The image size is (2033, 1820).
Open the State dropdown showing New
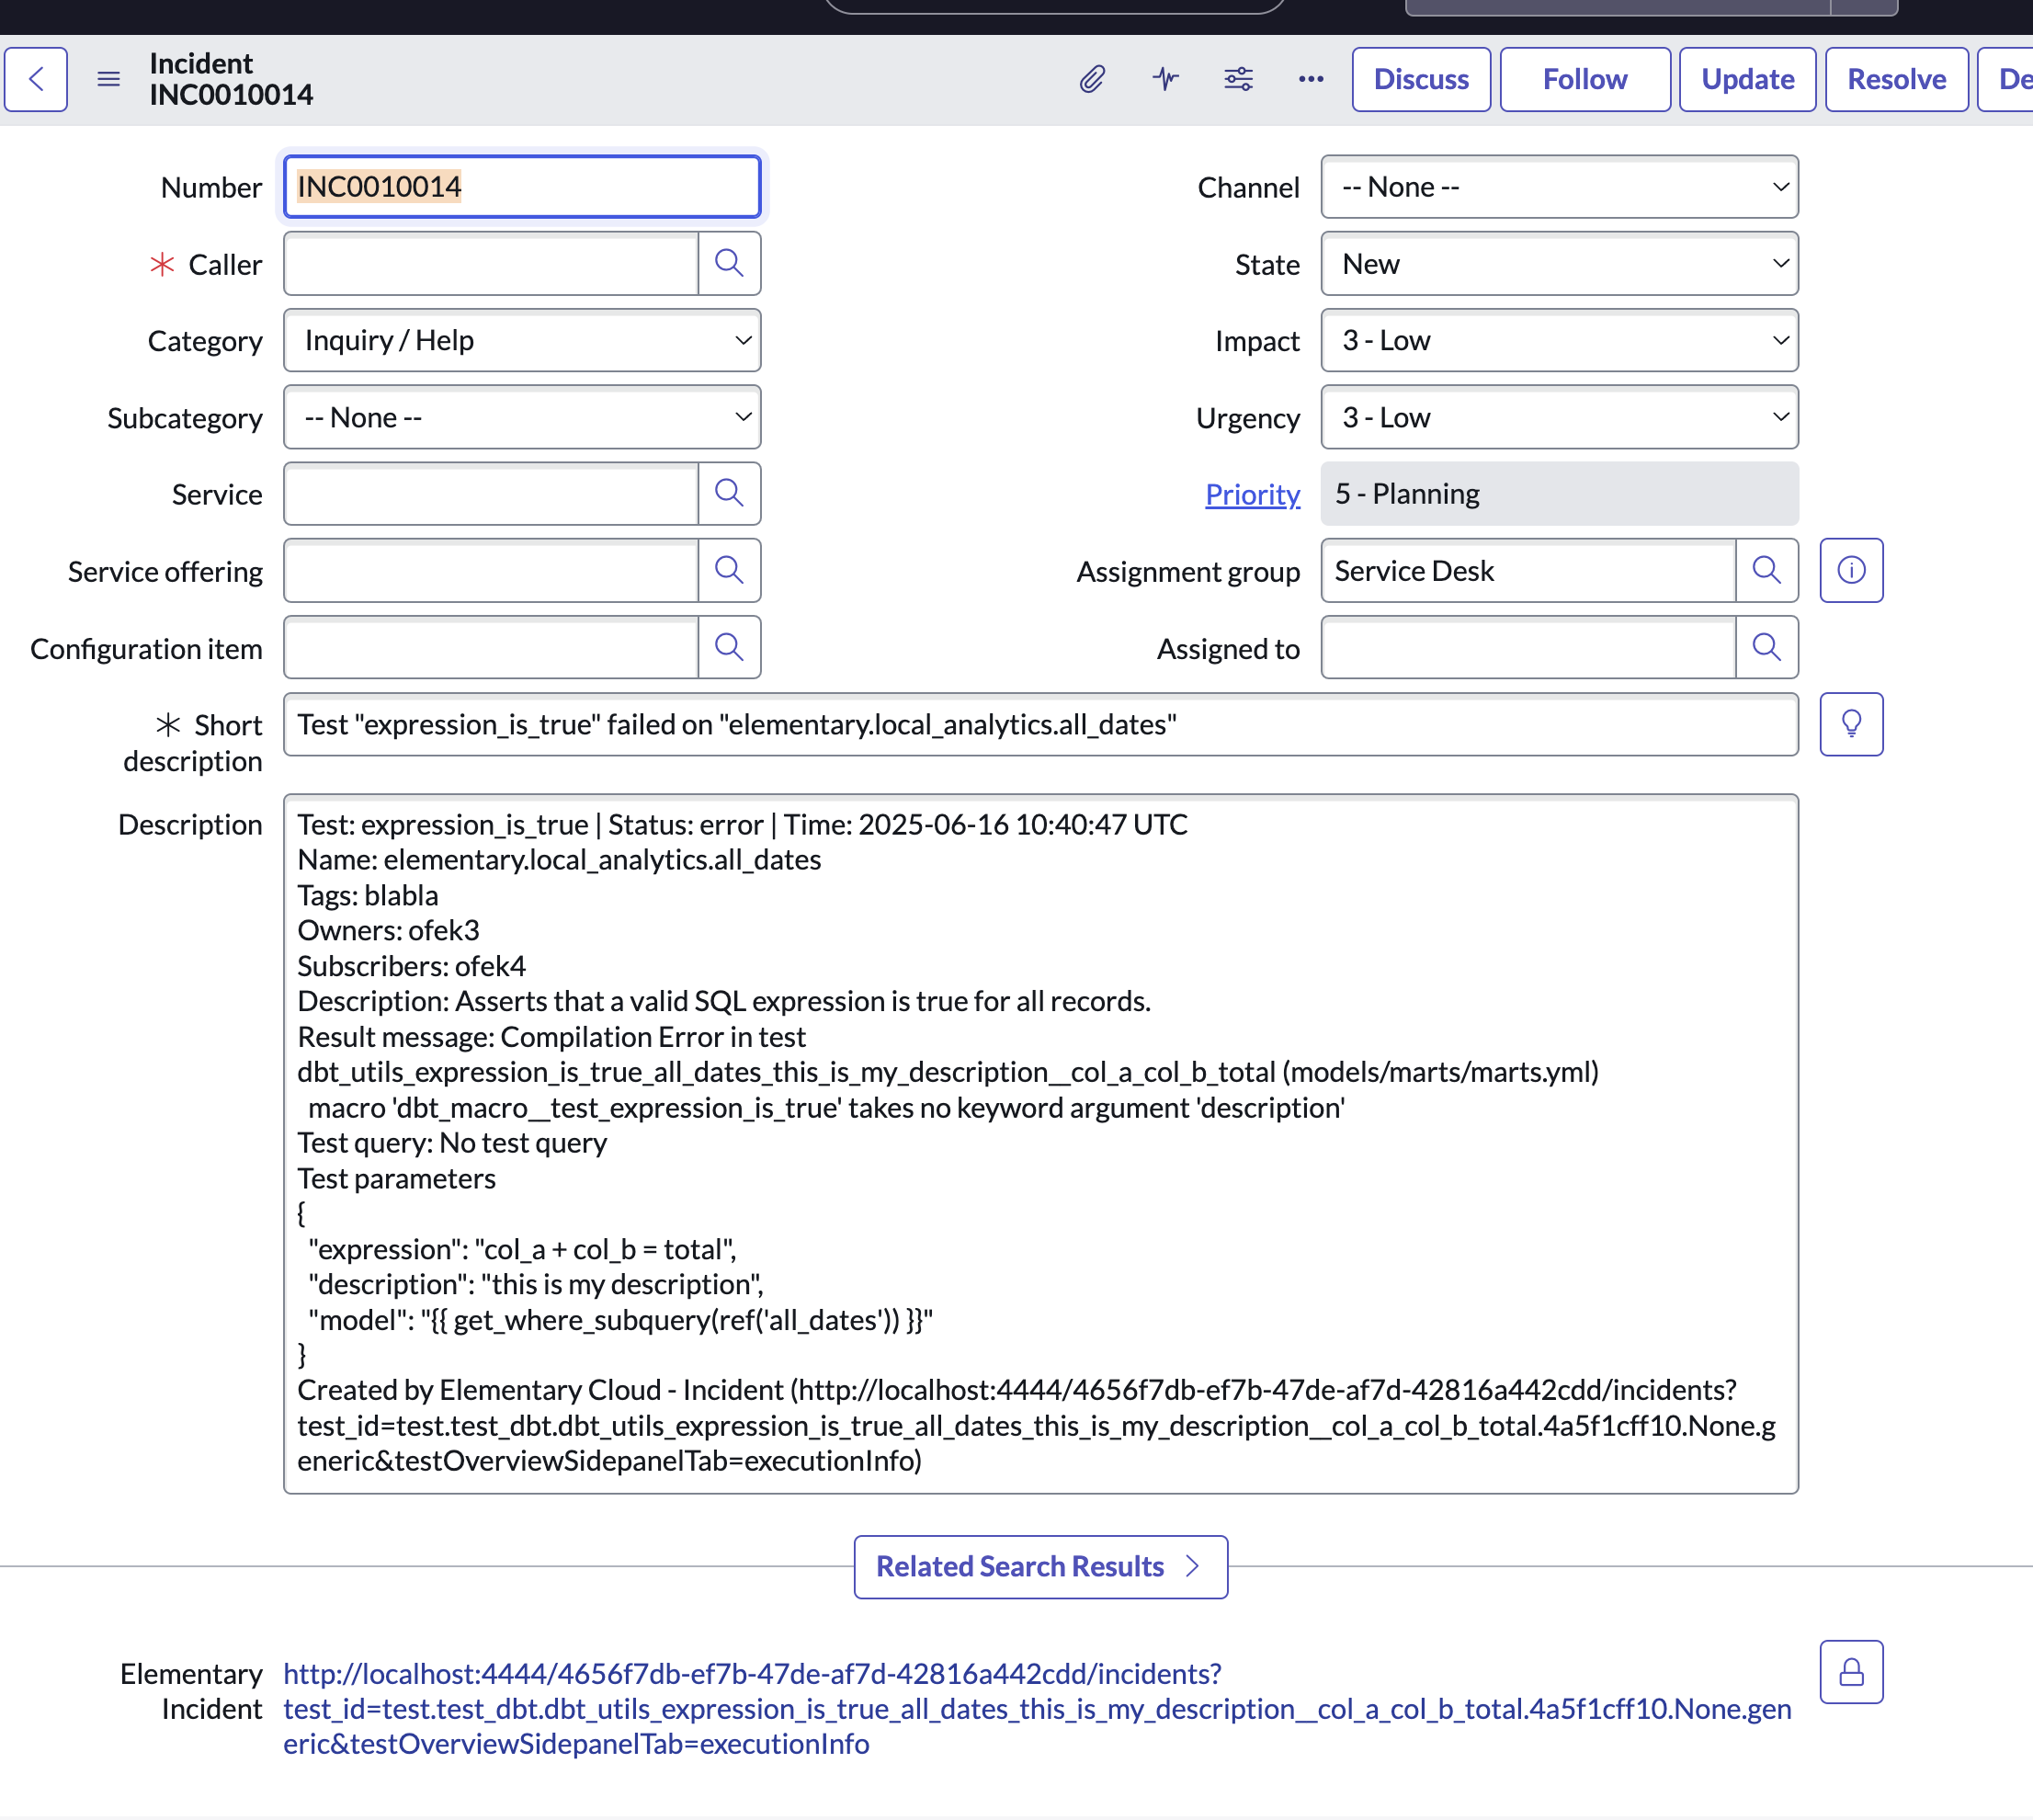point(1560,264)
